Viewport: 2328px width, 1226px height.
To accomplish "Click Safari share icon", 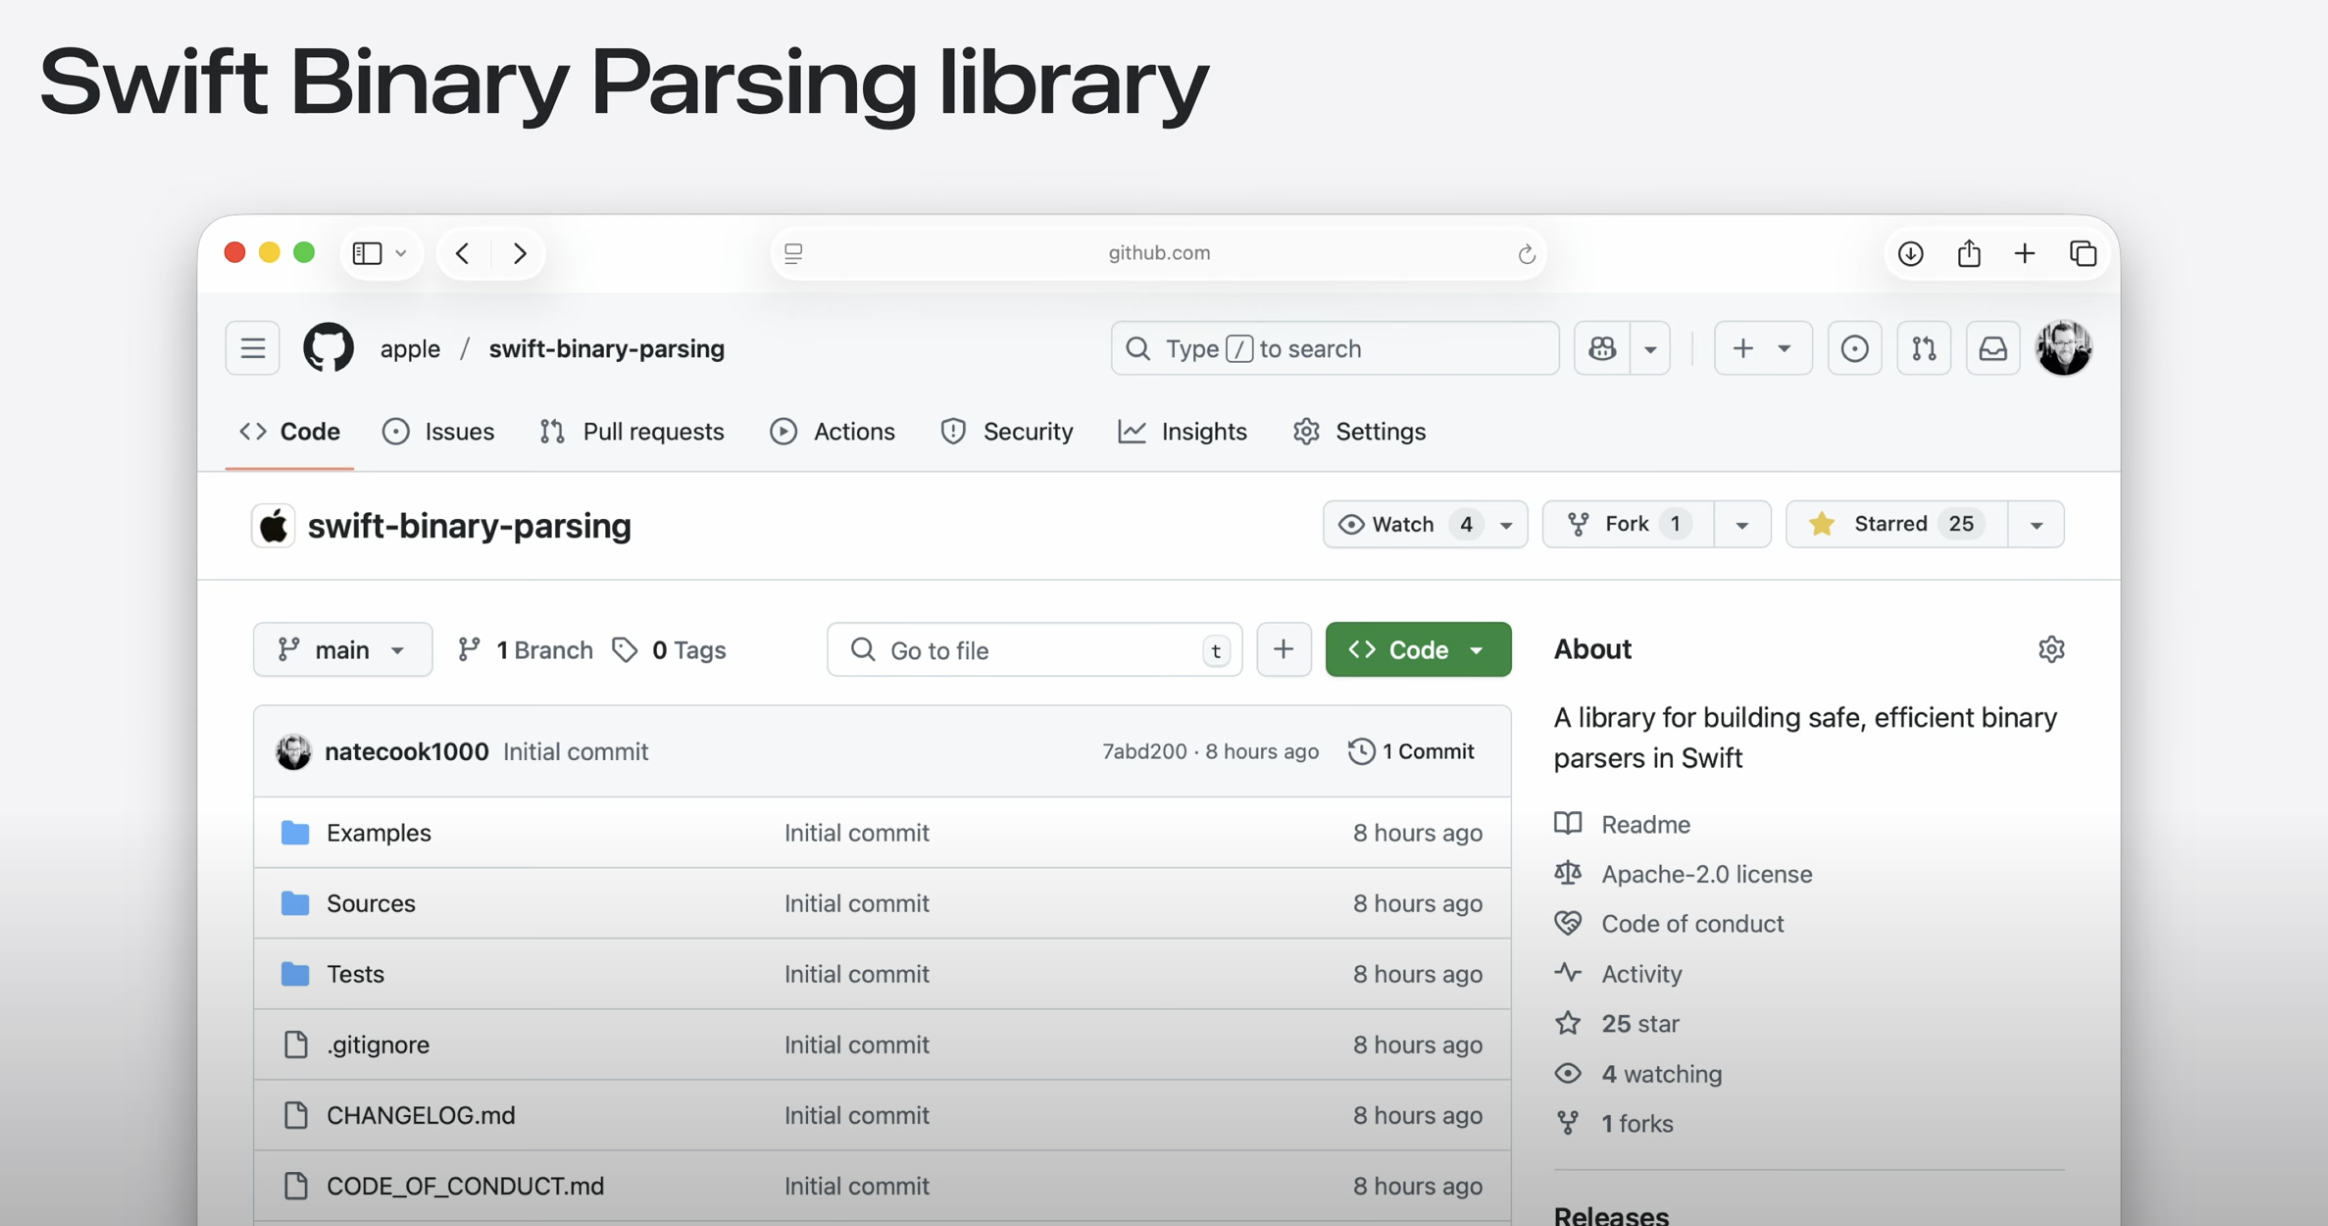I will pos(1968,253).
